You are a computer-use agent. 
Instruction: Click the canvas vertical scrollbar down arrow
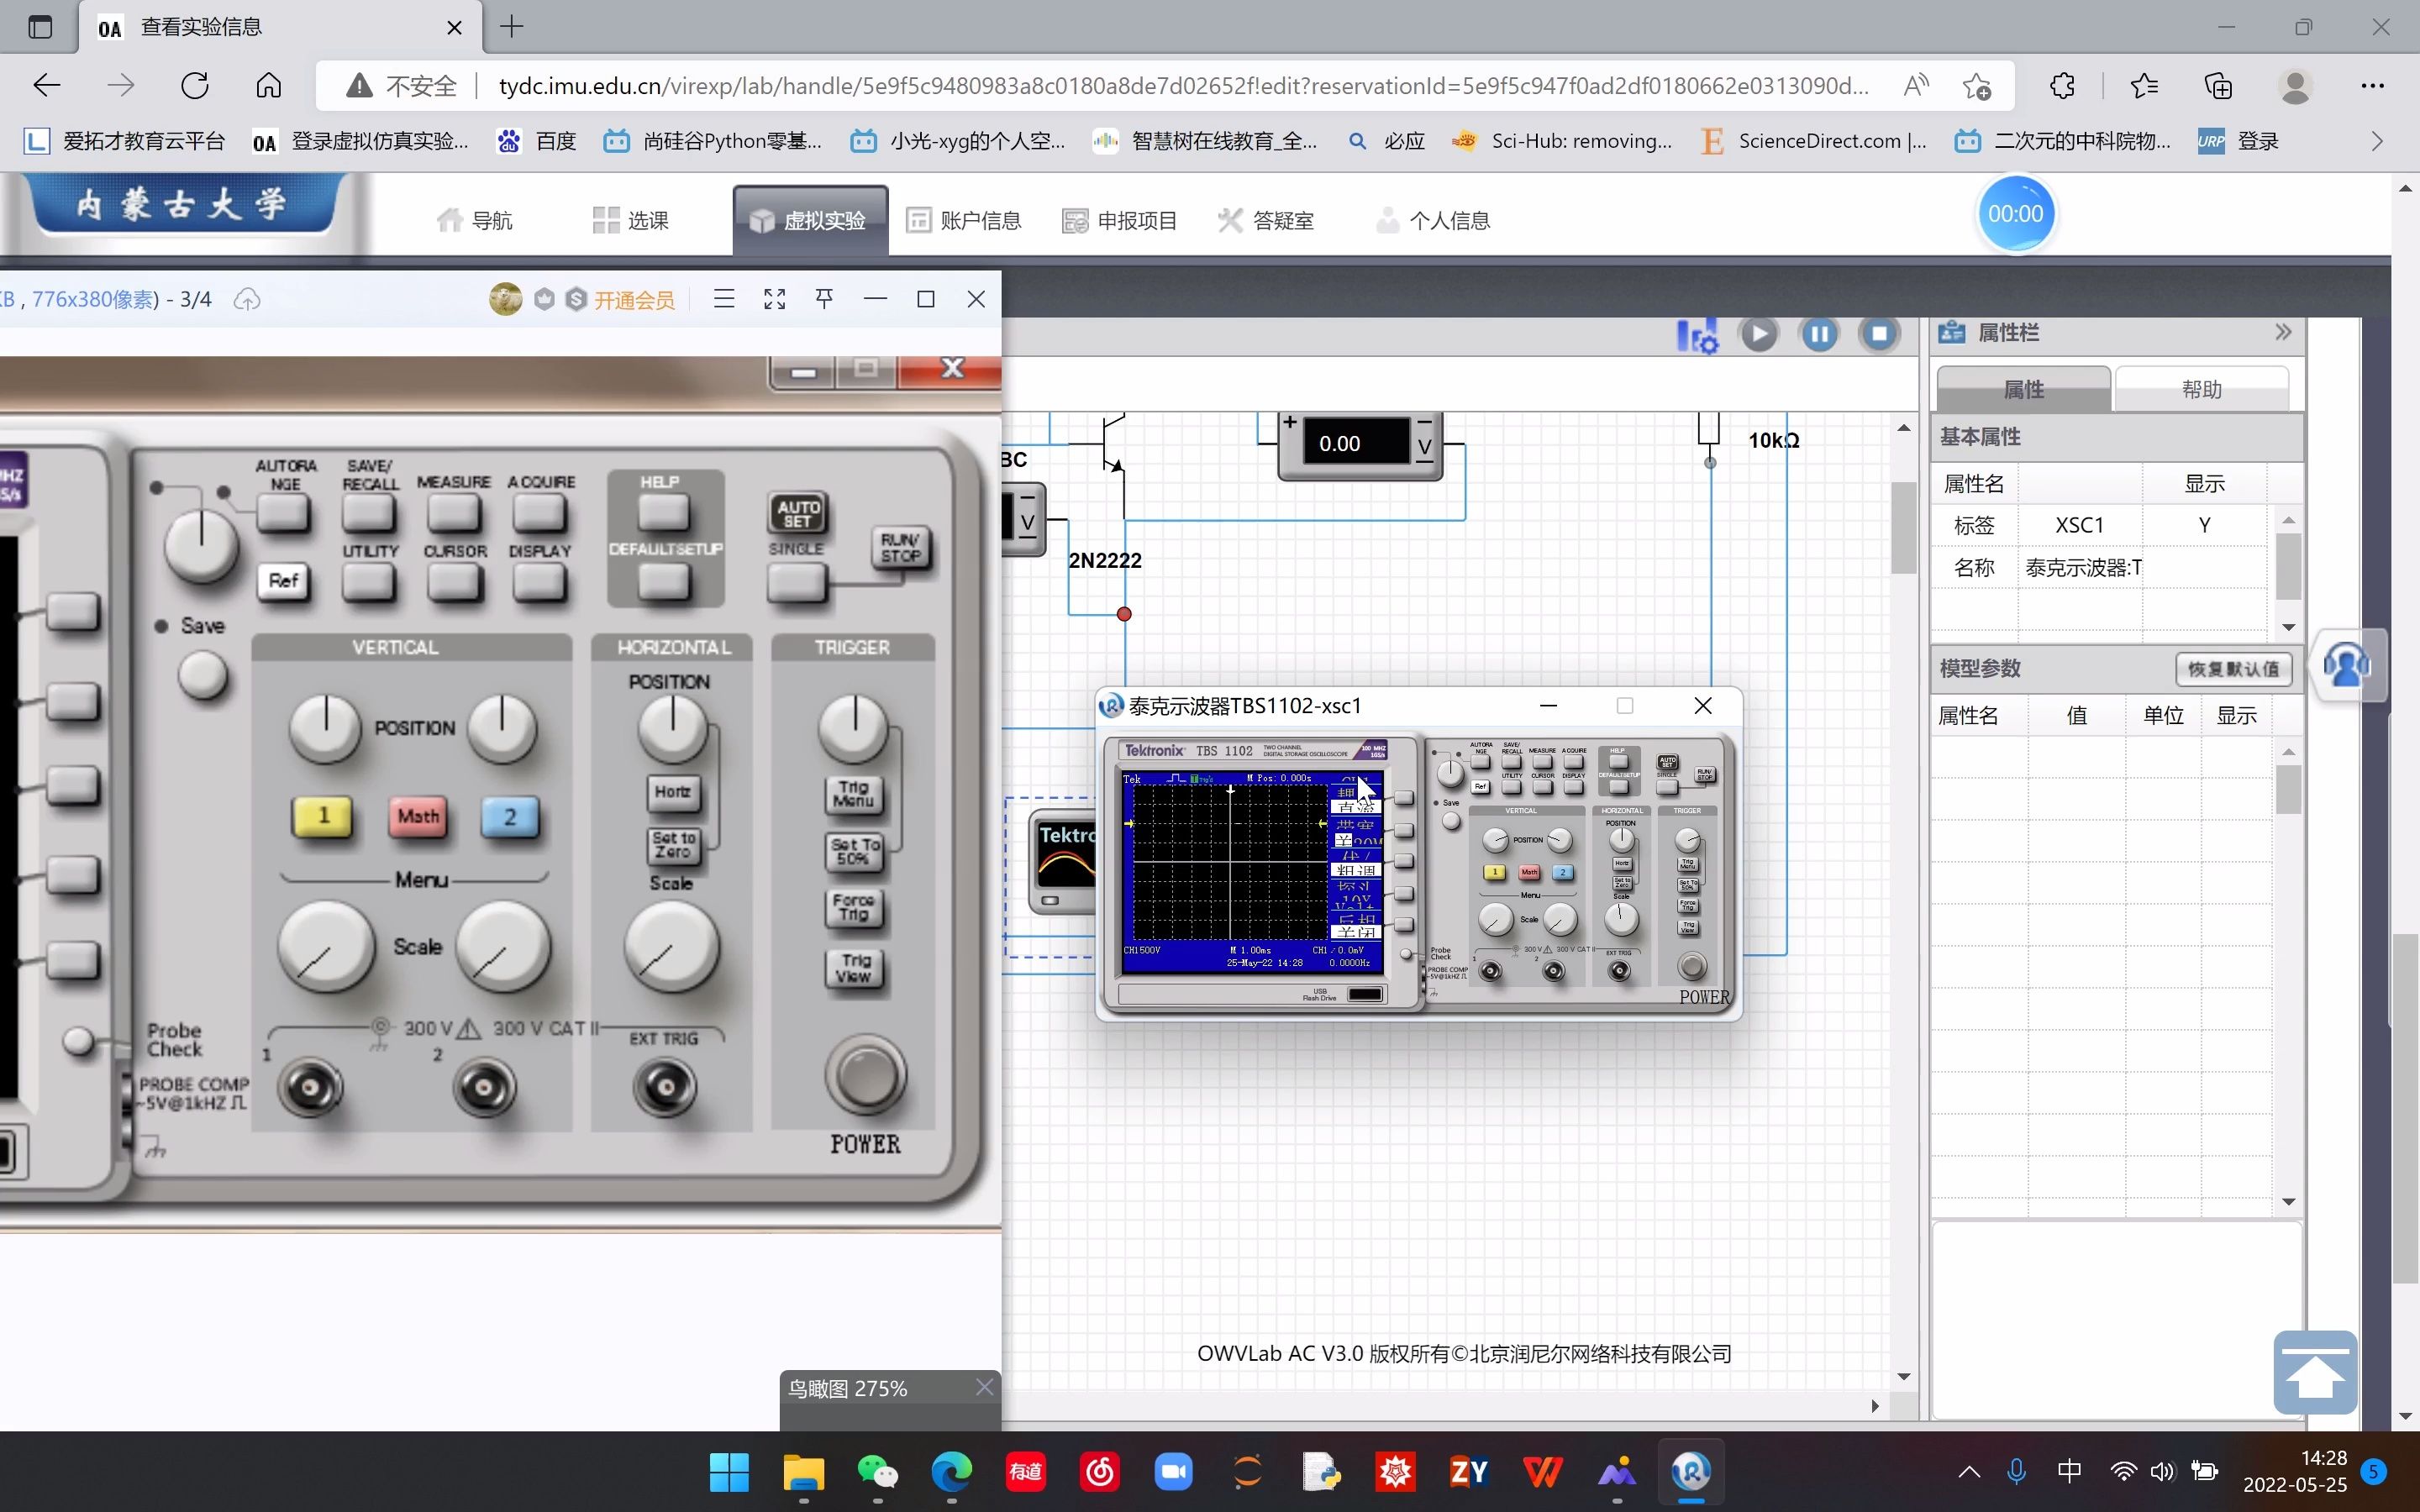[x=1903, y=1377]
